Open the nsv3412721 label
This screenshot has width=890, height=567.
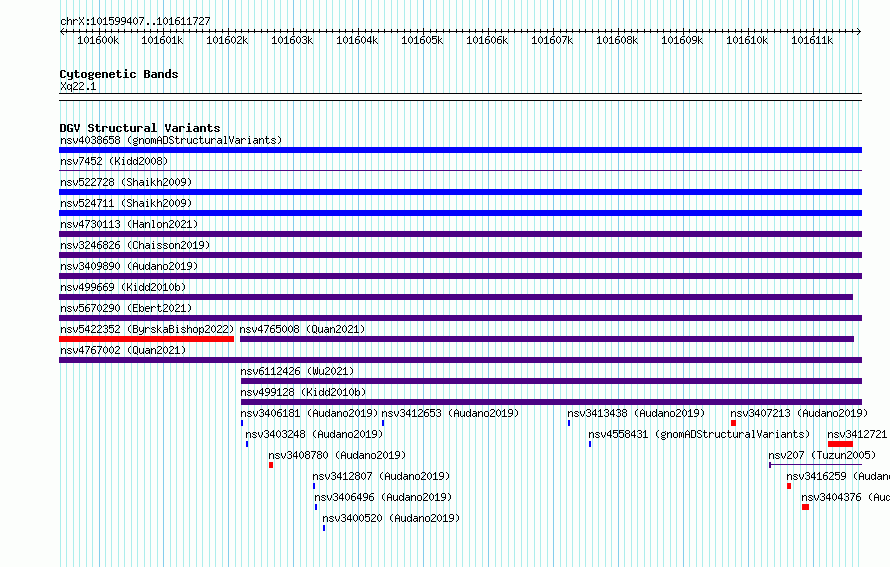(x=857, y=434)
